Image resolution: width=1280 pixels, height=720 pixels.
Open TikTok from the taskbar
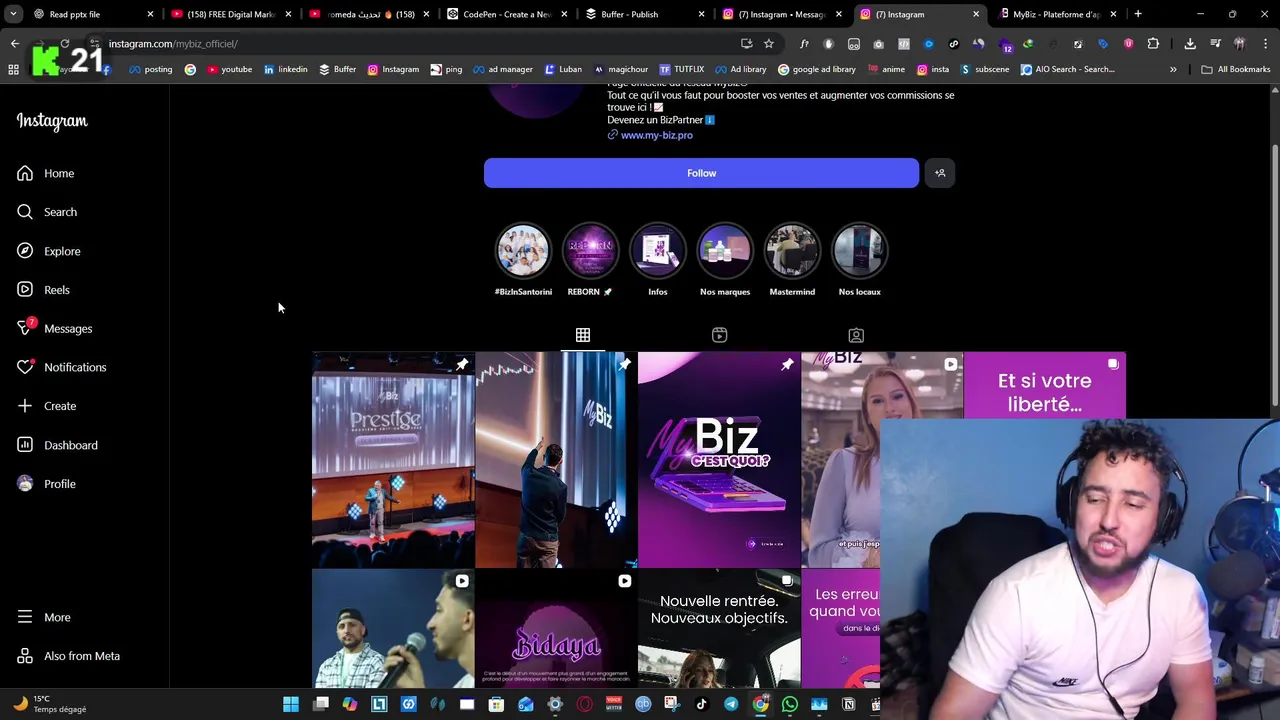(702, 704)
